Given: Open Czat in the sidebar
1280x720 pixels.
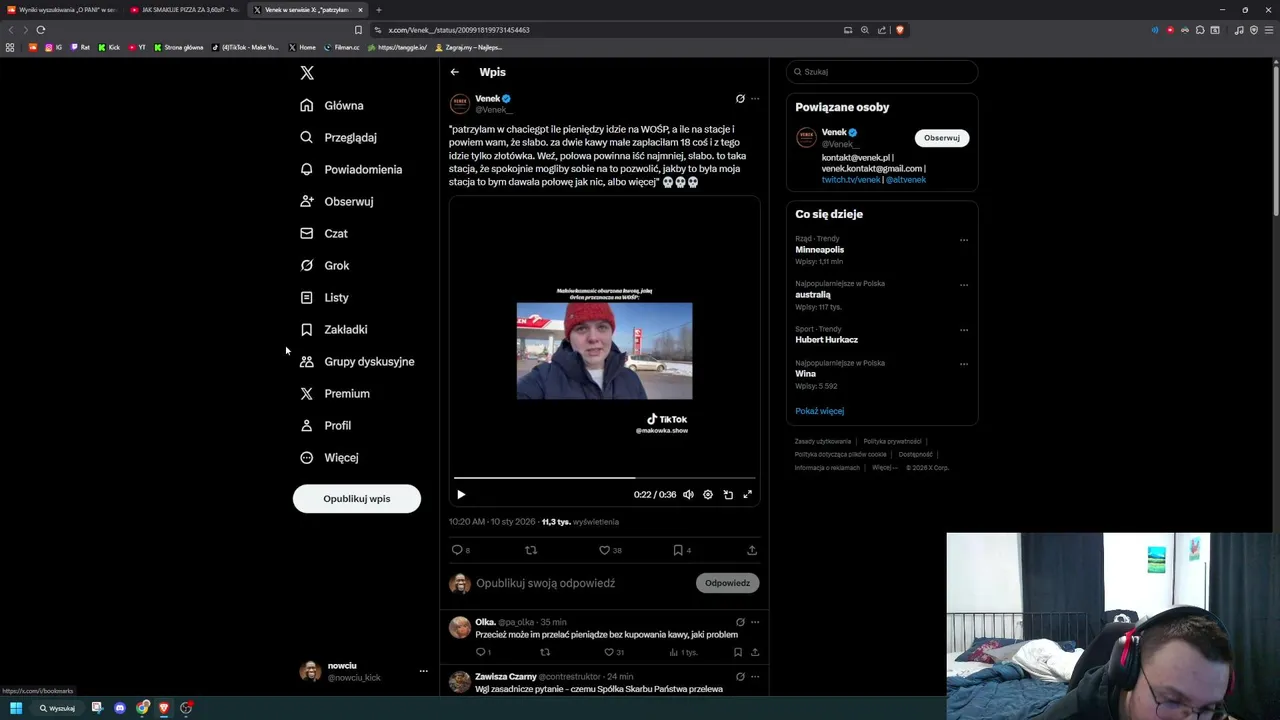Looking at the screenshot, I should coord(324,233).
